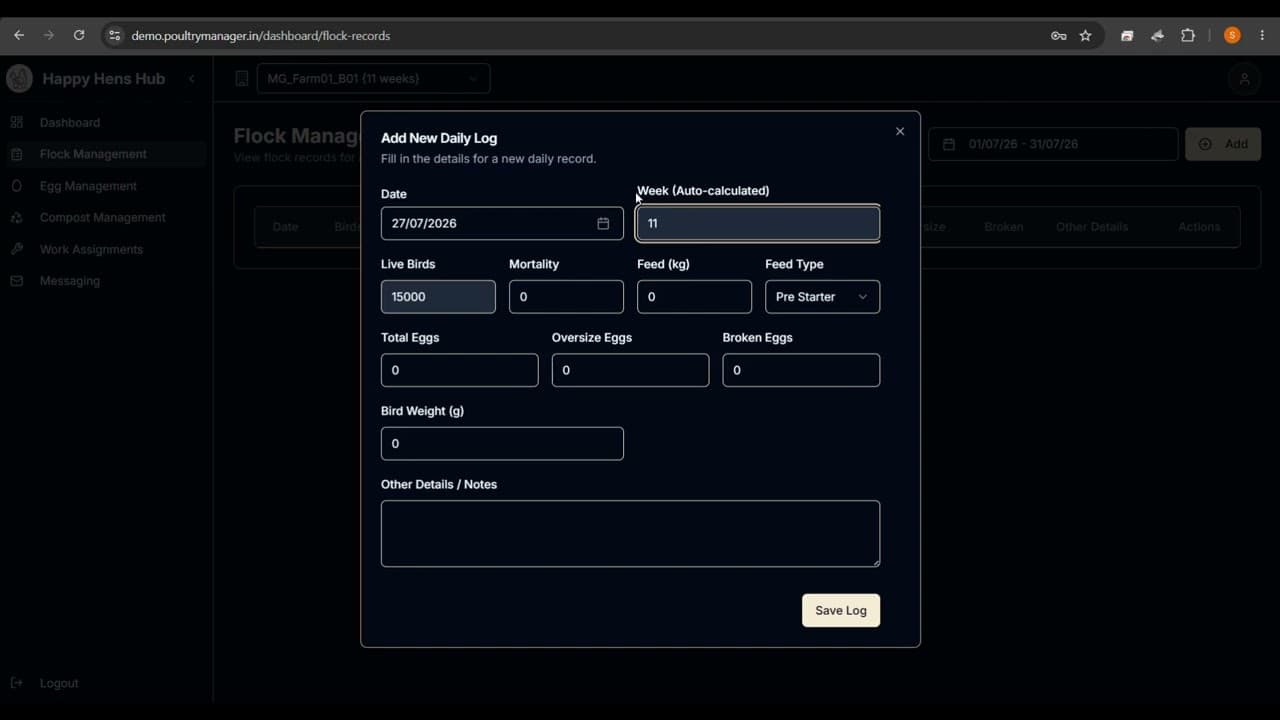Open browser extensions puzzle icon

tap(1188, 35)
